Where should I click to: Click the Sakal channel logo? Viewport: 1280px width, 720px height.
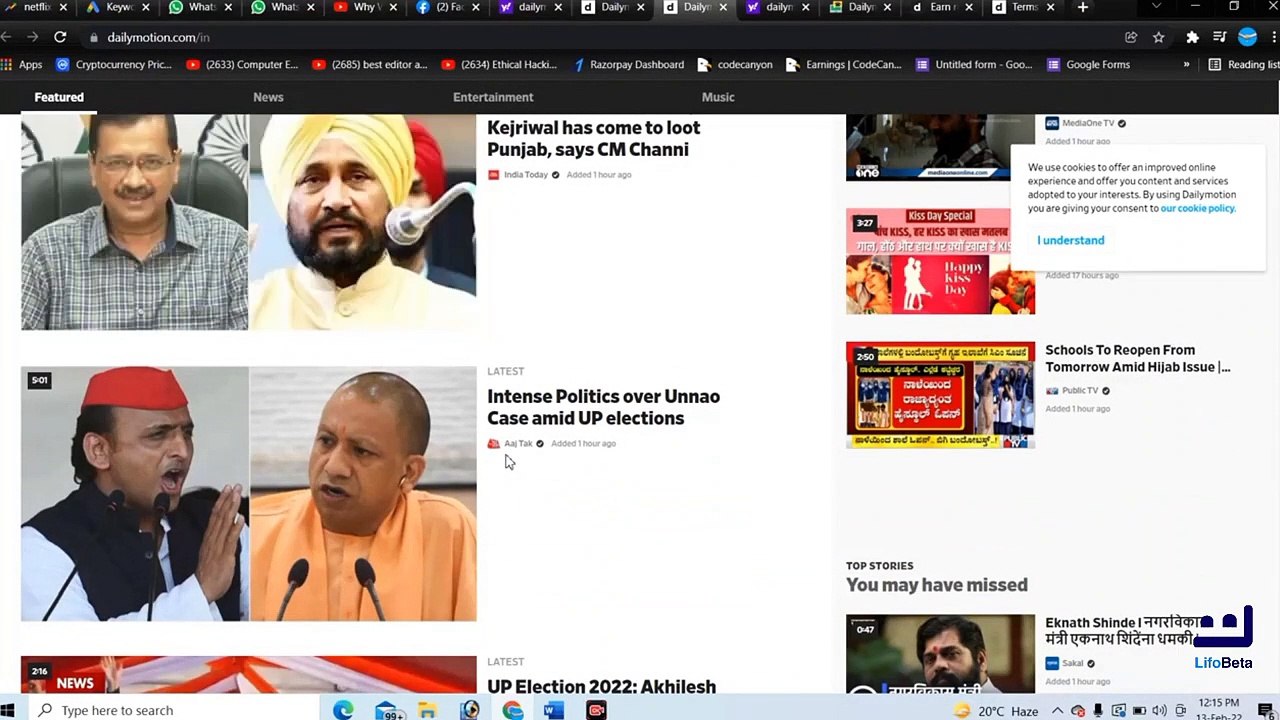click(1052, 663)
